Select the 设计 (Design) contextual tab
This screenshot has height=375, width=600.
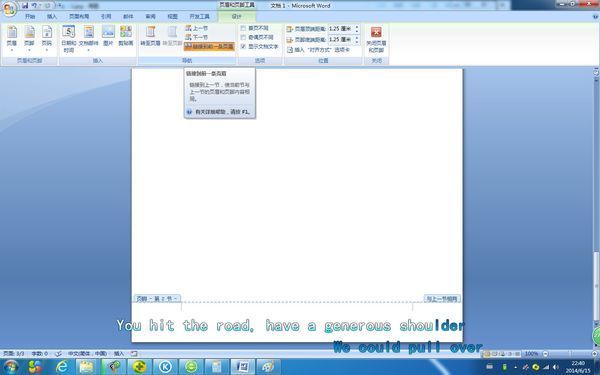coord(237,16)
